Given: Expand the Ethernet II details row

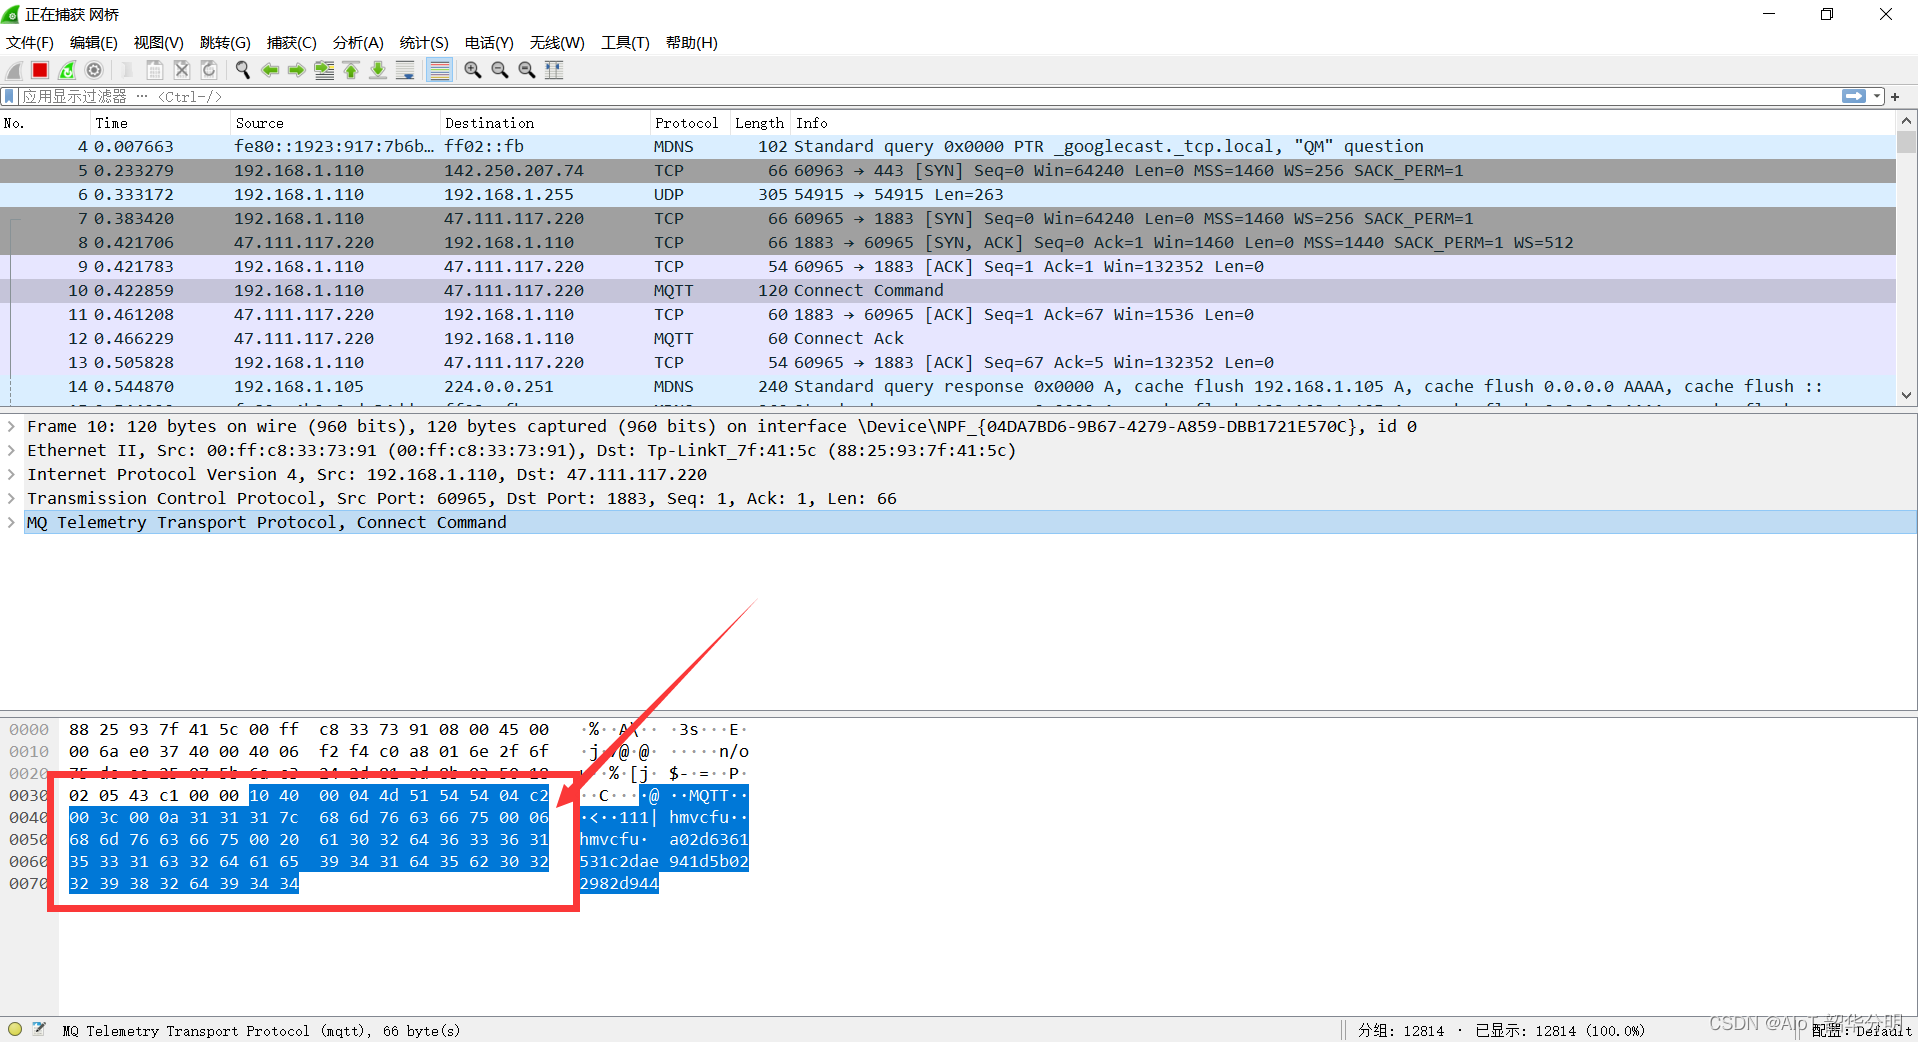Looking at the screenshot, I should point(11,451).
